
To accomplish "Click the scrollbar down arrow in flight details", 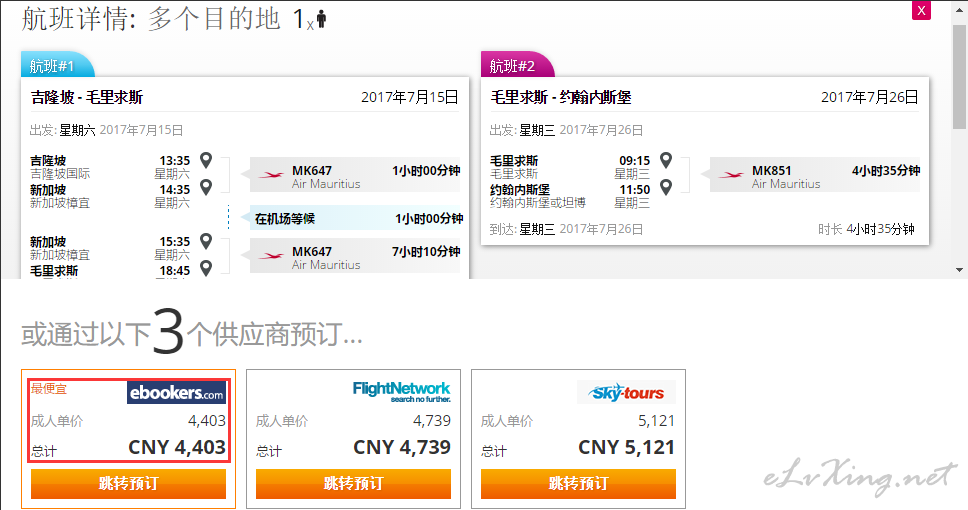I will click(x=959, y=271).
